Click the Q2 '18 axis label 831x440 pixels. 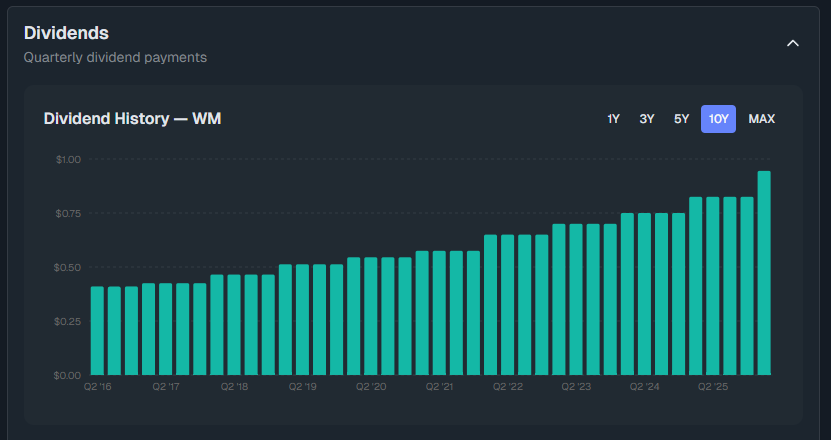point(234,386)
